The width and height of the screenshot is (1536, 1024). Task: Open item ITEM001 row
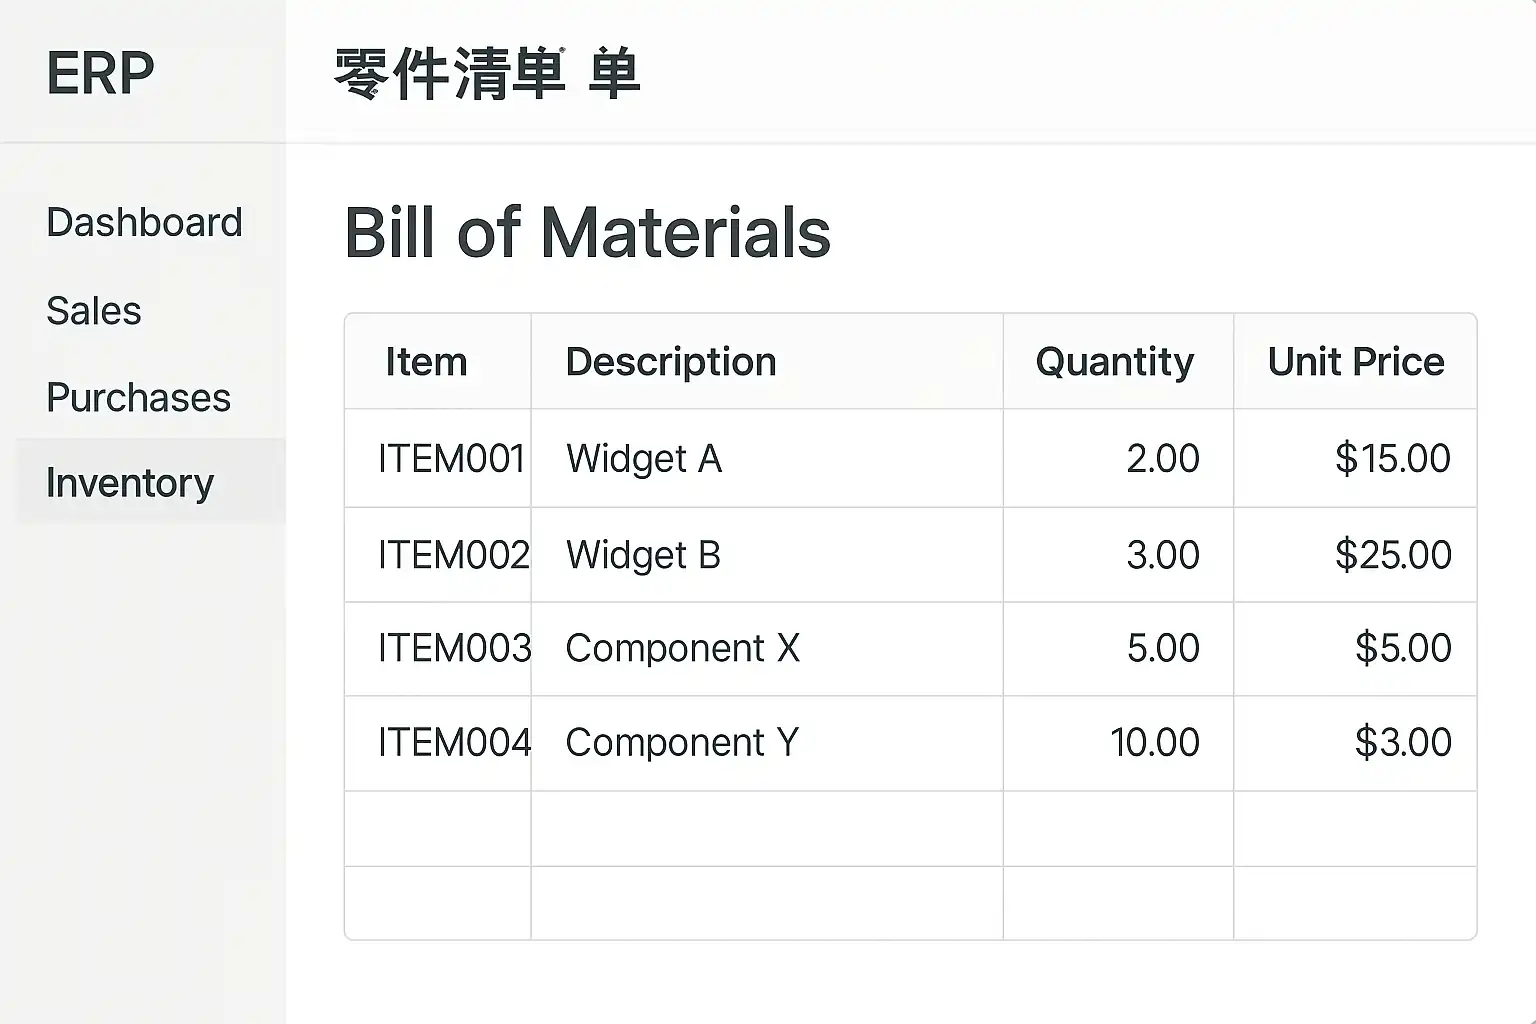pyautogui.click(x=451, y=459)
